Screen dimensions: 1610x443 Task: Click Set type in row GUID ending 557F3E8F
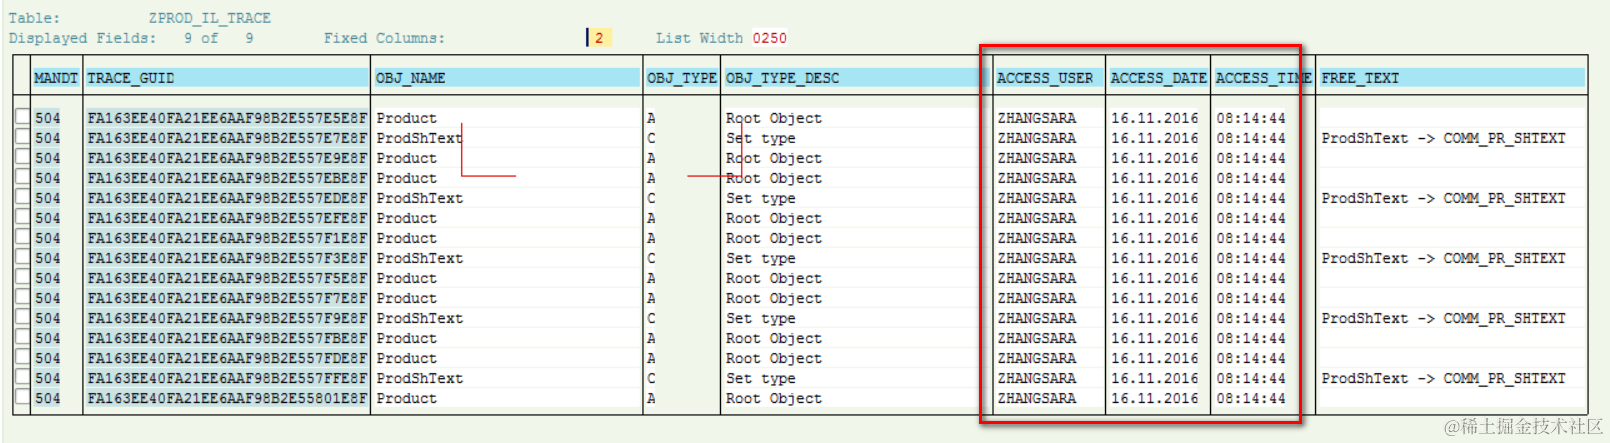(x=760, y=258)
